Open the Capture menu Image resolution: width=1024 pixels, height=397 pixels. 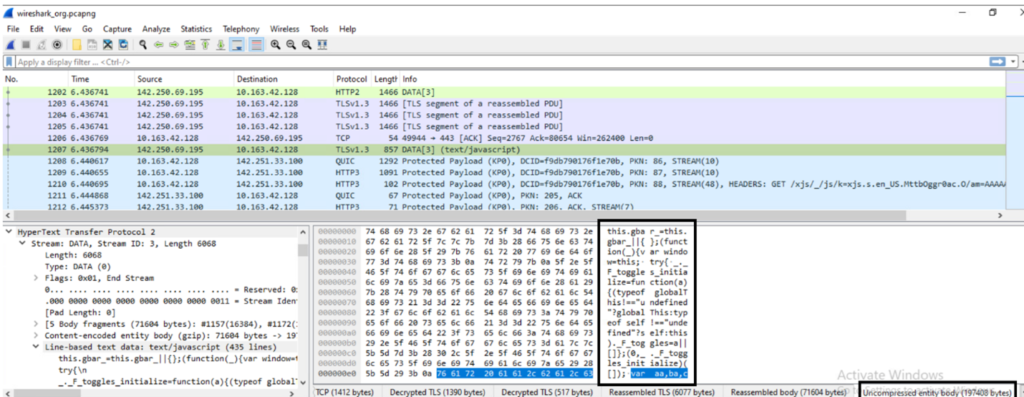click(117, 29)
